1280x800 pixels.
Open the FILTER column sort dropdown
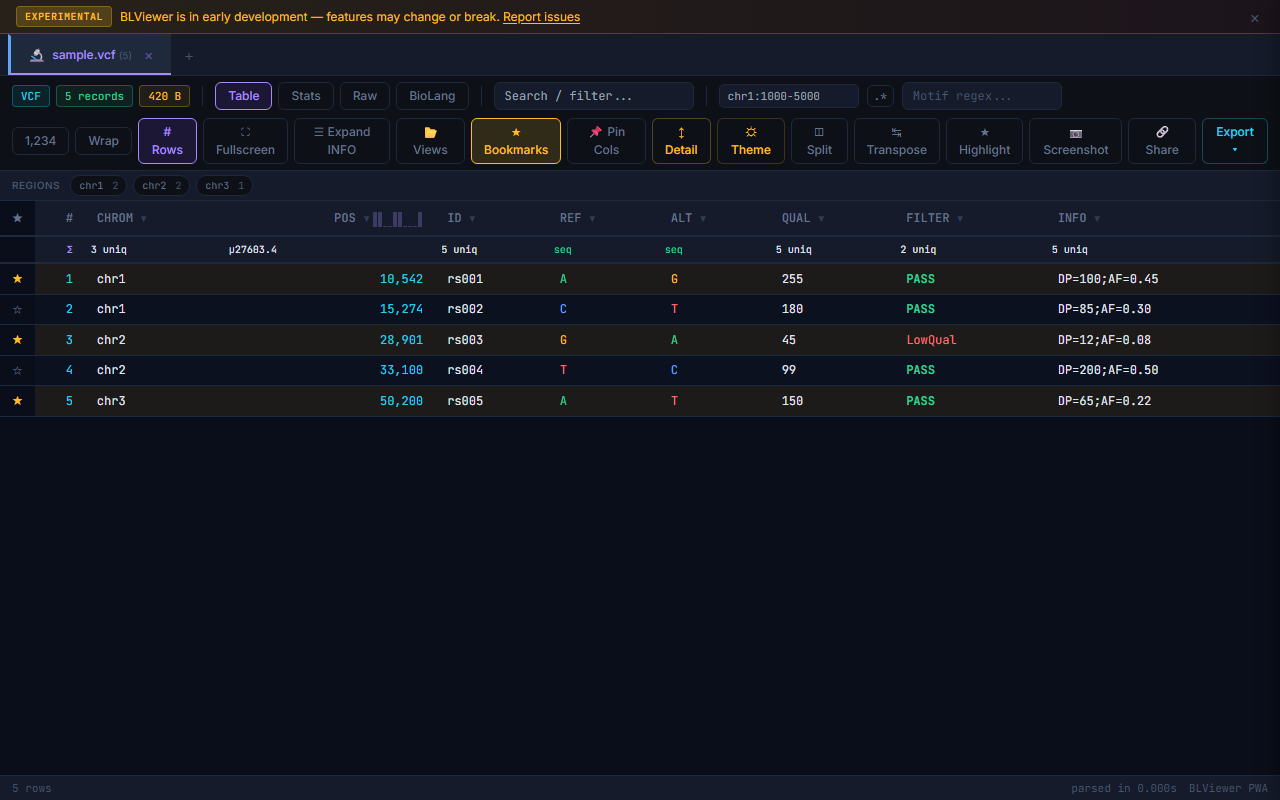pos(960,219)
